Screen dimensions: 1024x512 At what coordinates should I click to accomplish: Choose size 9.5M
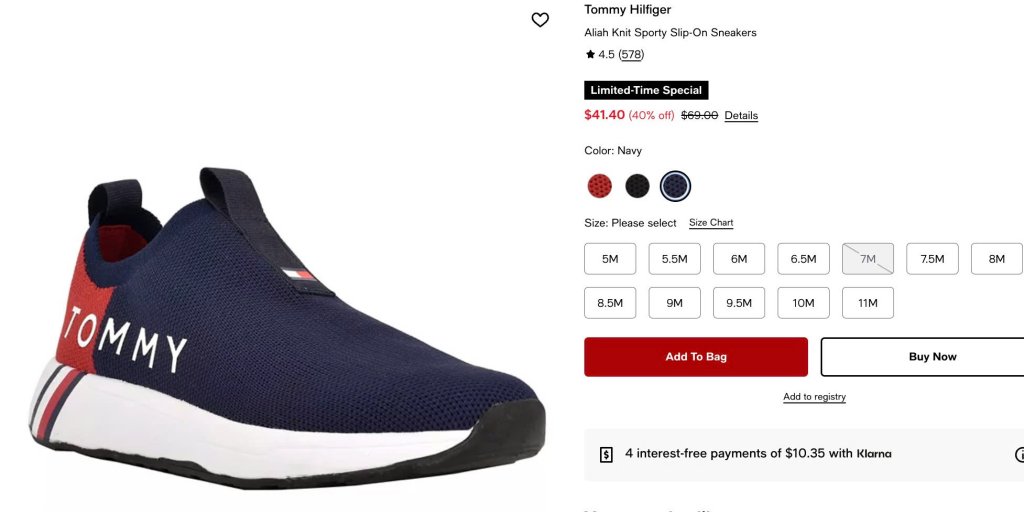[739, 303]
